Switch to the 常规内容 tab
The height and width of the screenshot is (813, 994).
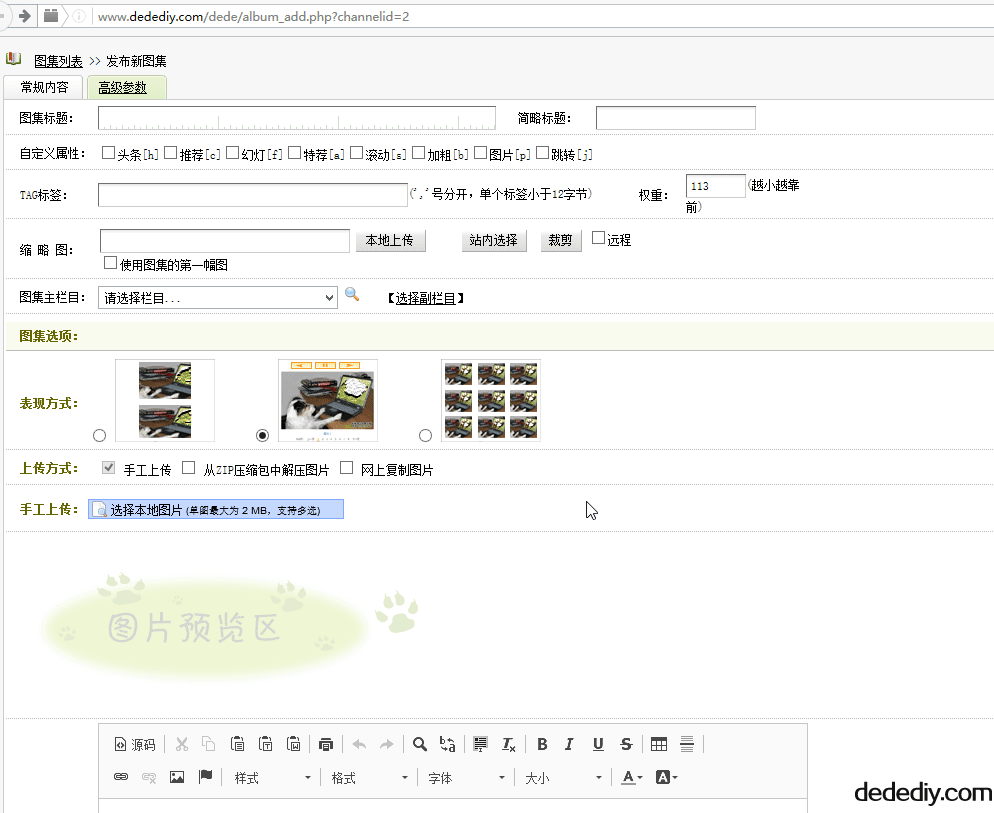[45, 88]
